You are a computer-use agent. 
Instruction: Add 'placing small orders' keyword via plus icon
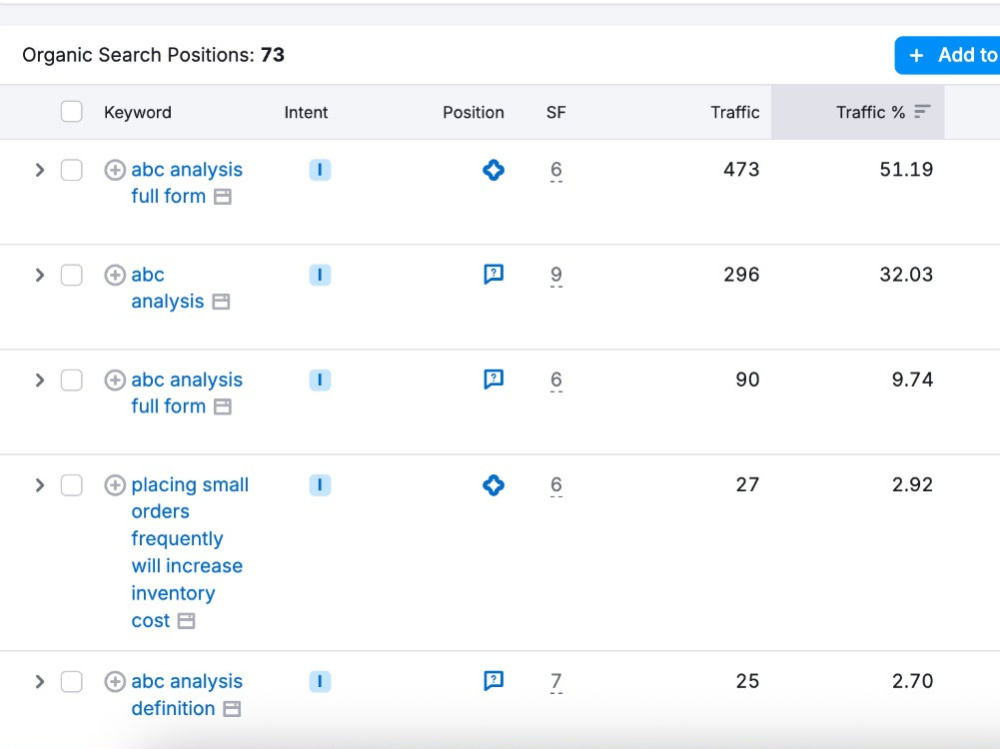point(115,485)
